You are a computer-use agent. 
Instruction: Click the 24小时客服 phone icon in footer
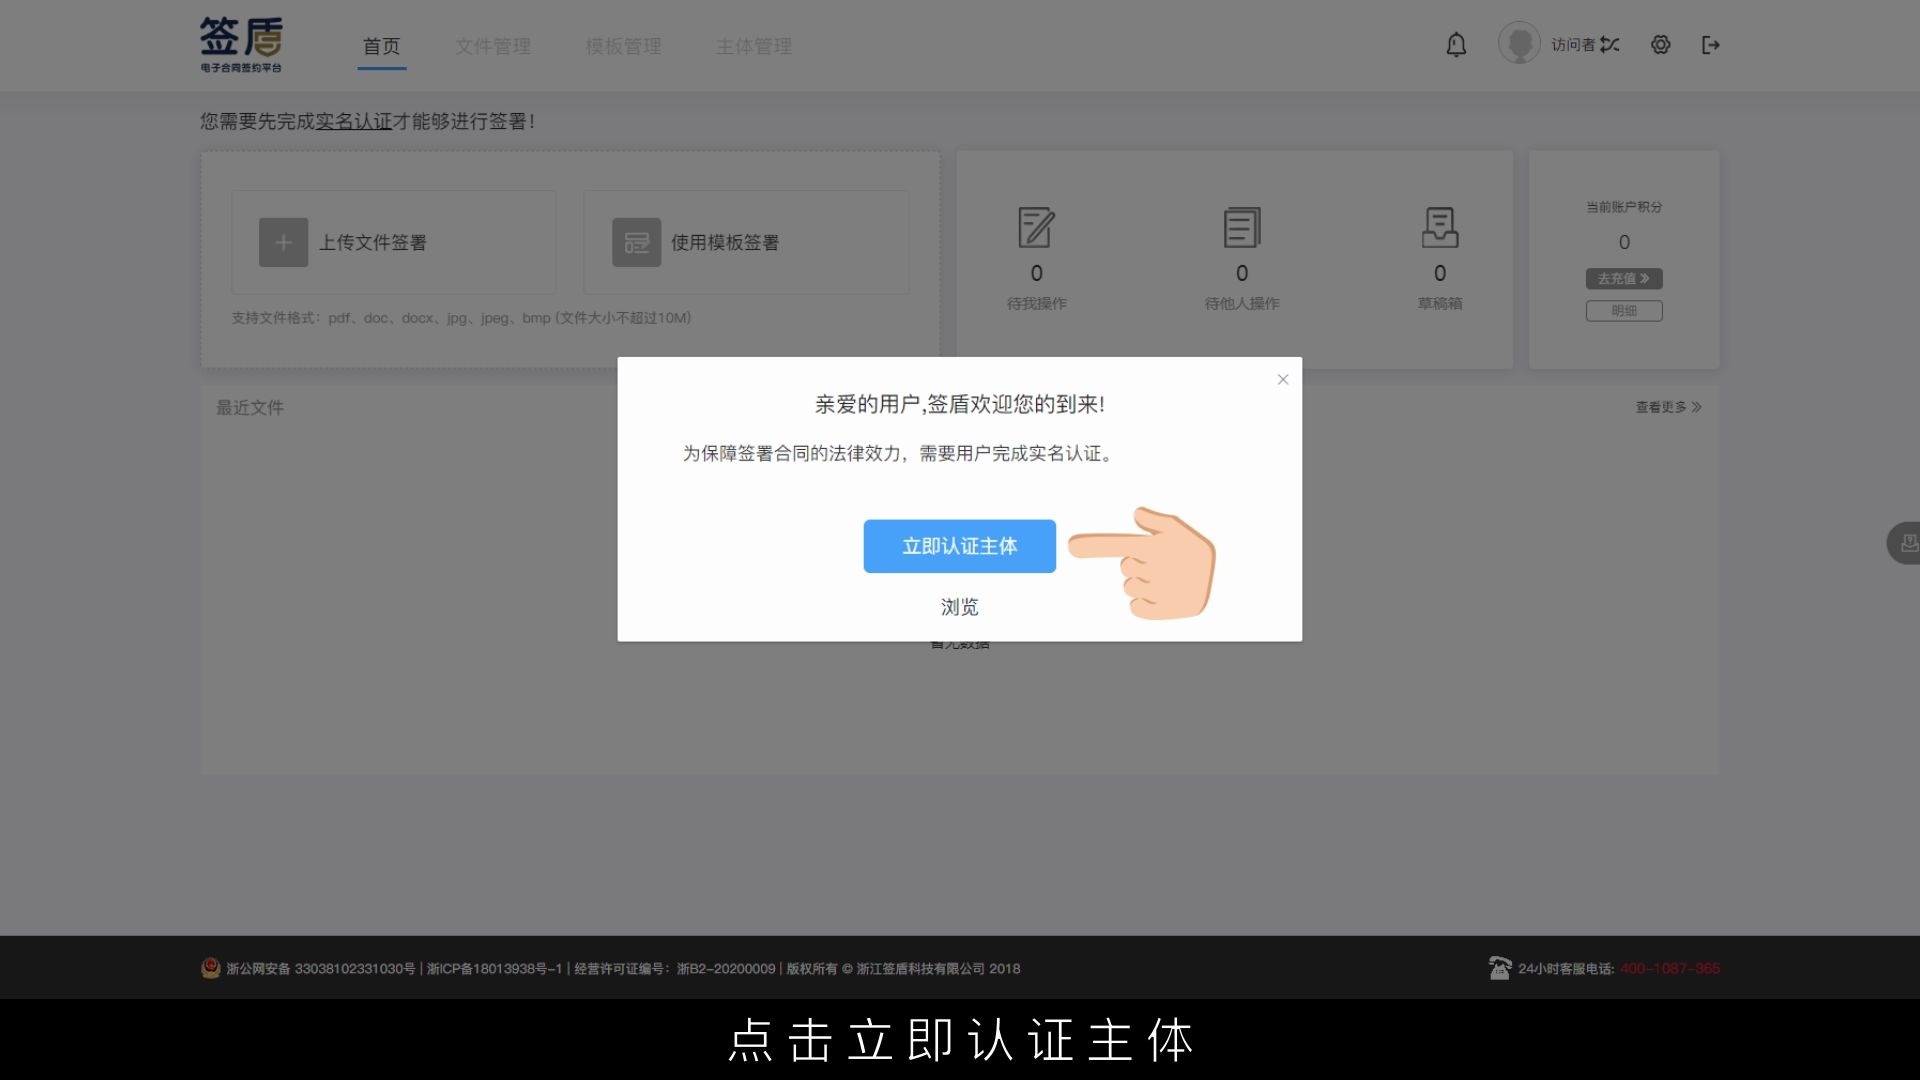tap(1499, 968)
